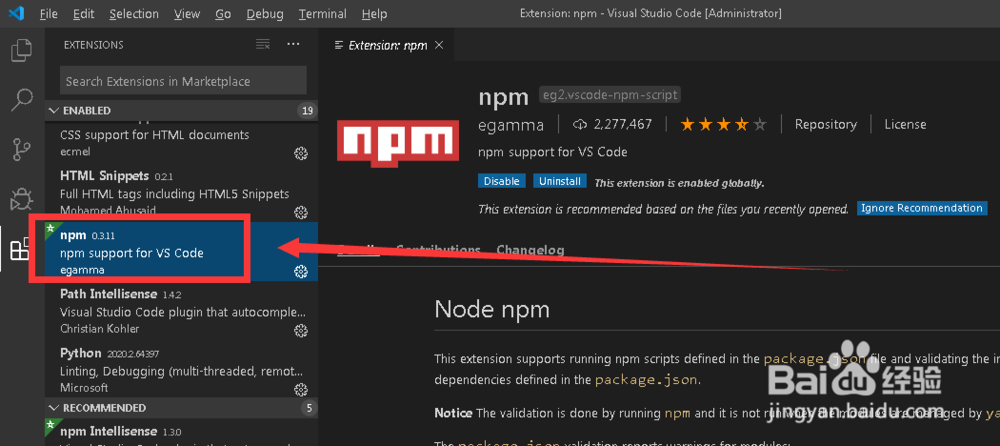Screen dimensions: 1000x446
Task: Select the Extensions view icon
Action: pyautogui.click(x=20, y=249)
